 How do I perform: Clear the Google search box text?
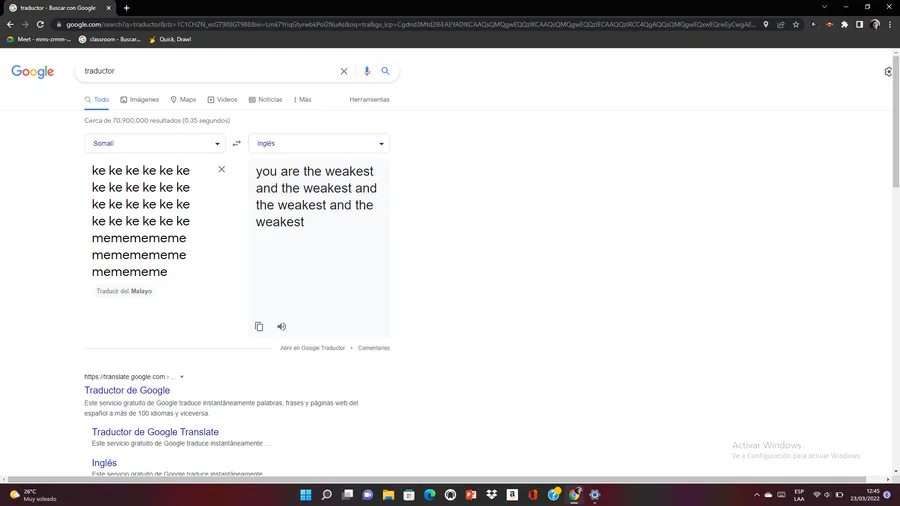pos(344,71)
